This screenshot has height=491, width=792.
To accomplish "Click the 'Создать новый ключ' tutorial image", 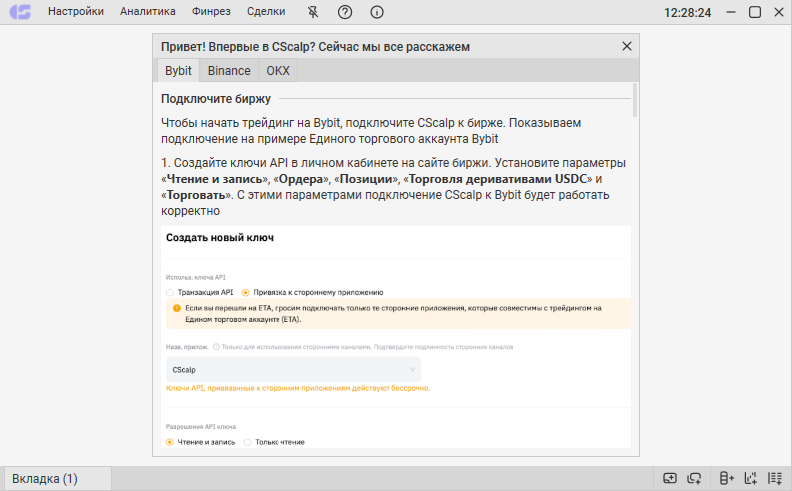I will point(396,337).
